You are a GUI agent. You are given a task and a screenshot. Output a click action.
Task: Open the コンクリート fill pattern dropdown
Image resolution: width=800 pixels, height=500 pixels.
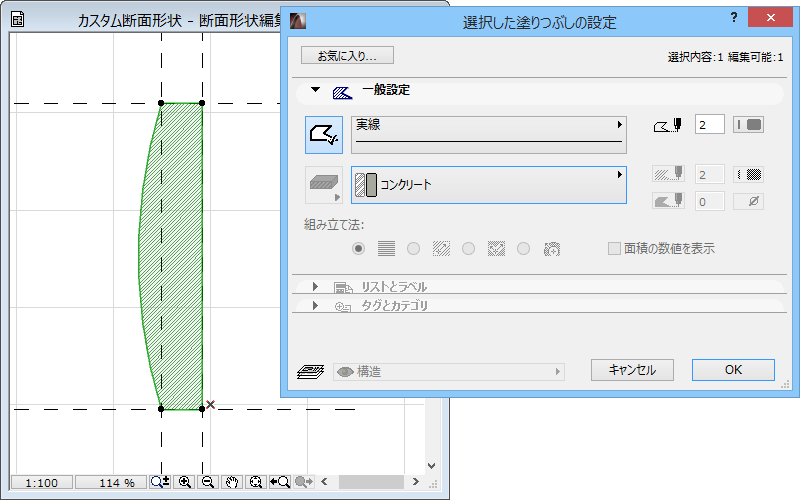(489, 185)
